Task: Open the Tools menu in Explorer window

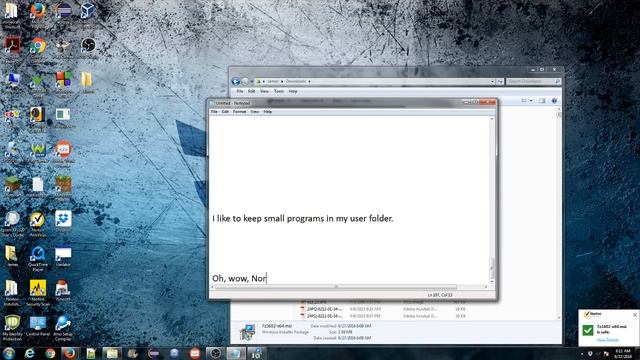Action: click(x=279, y=91)
